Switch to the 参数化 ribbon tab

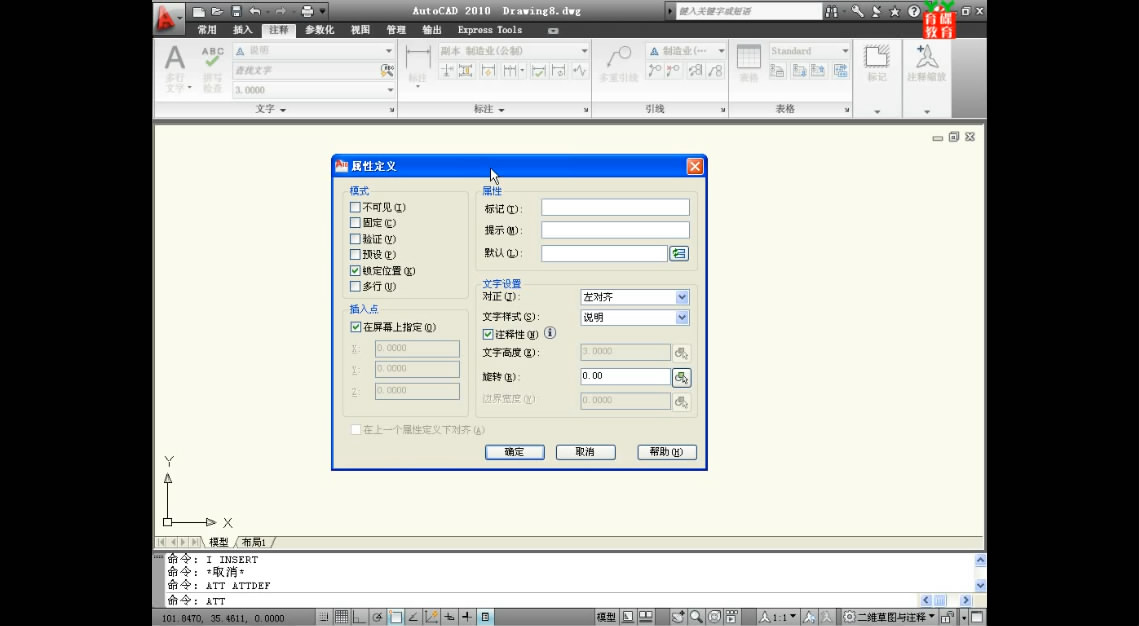pos(320,30)
